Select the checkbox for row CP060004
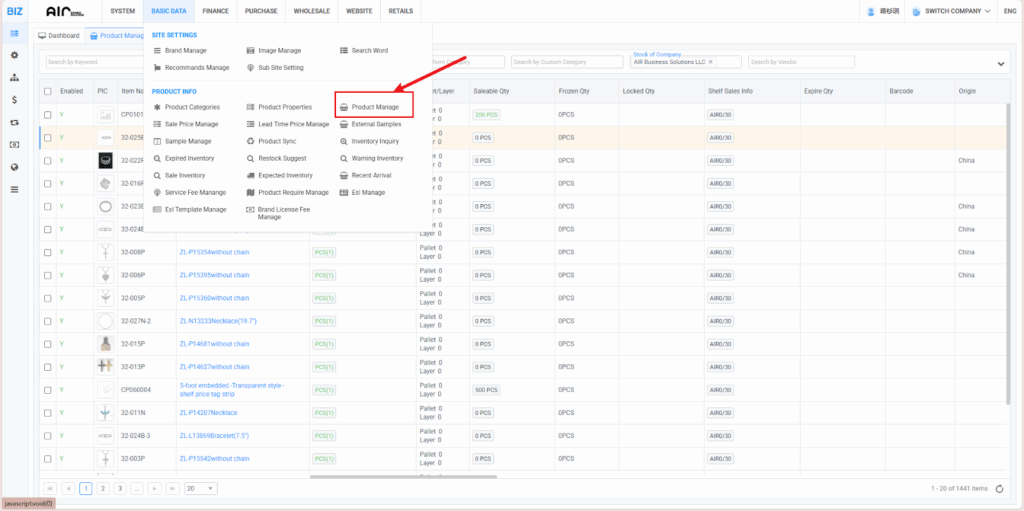This screenshot has height=511, width=1024. tap(47, 389)
